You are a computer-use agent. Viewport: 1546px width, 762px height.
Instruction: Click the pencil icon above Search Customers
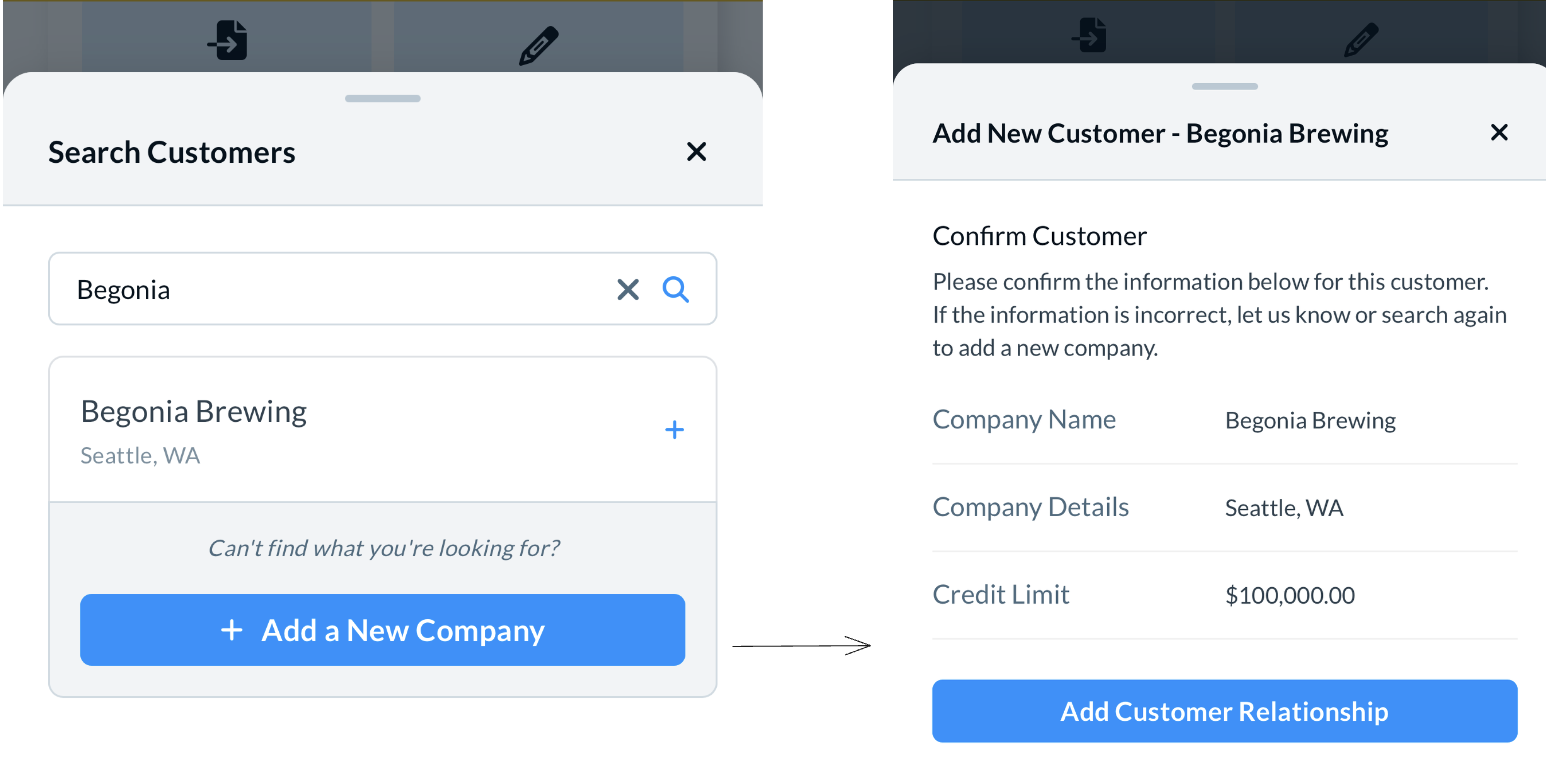tap(538, 46)
